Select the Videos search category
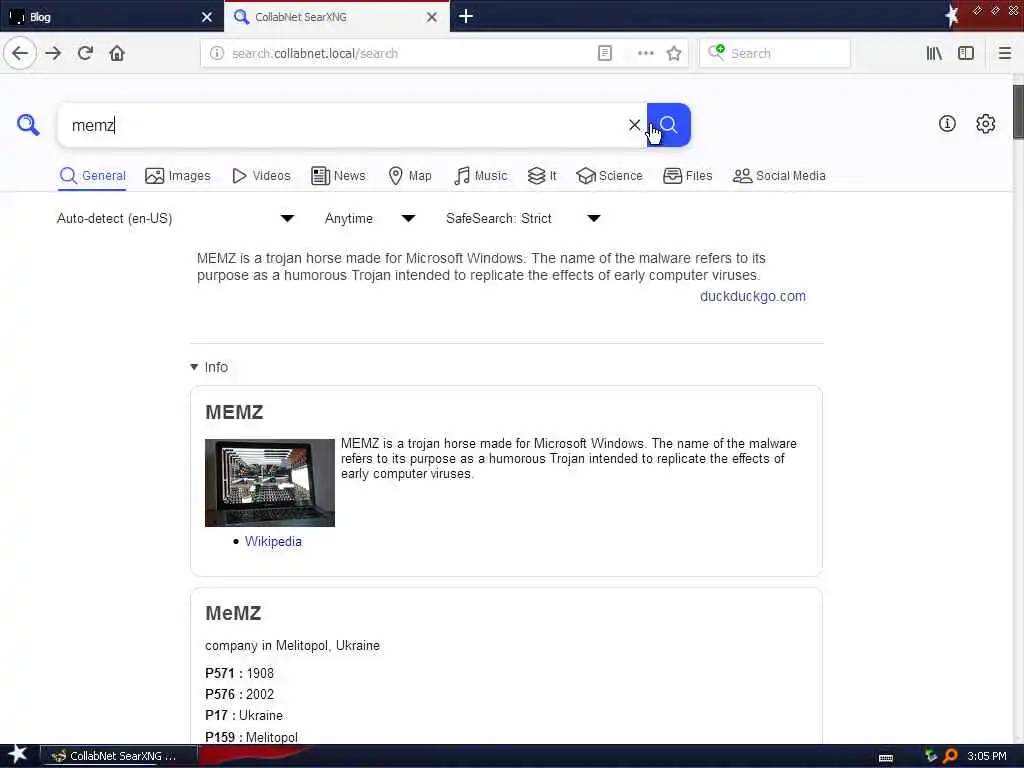The height and width of the screenshot is (768, 1024). coord(261,176)
